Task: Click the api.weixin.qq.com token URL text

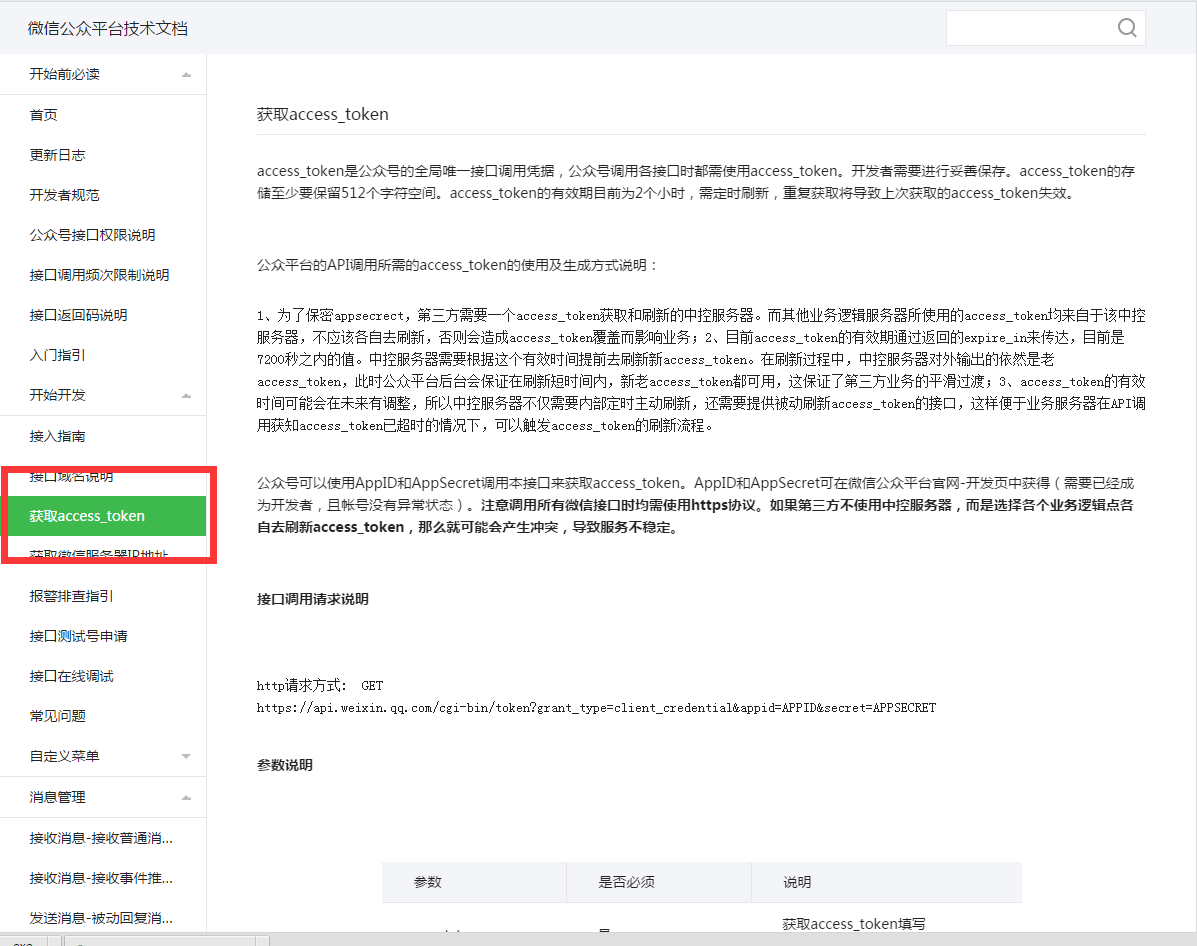Action: (x=596, y=708)
